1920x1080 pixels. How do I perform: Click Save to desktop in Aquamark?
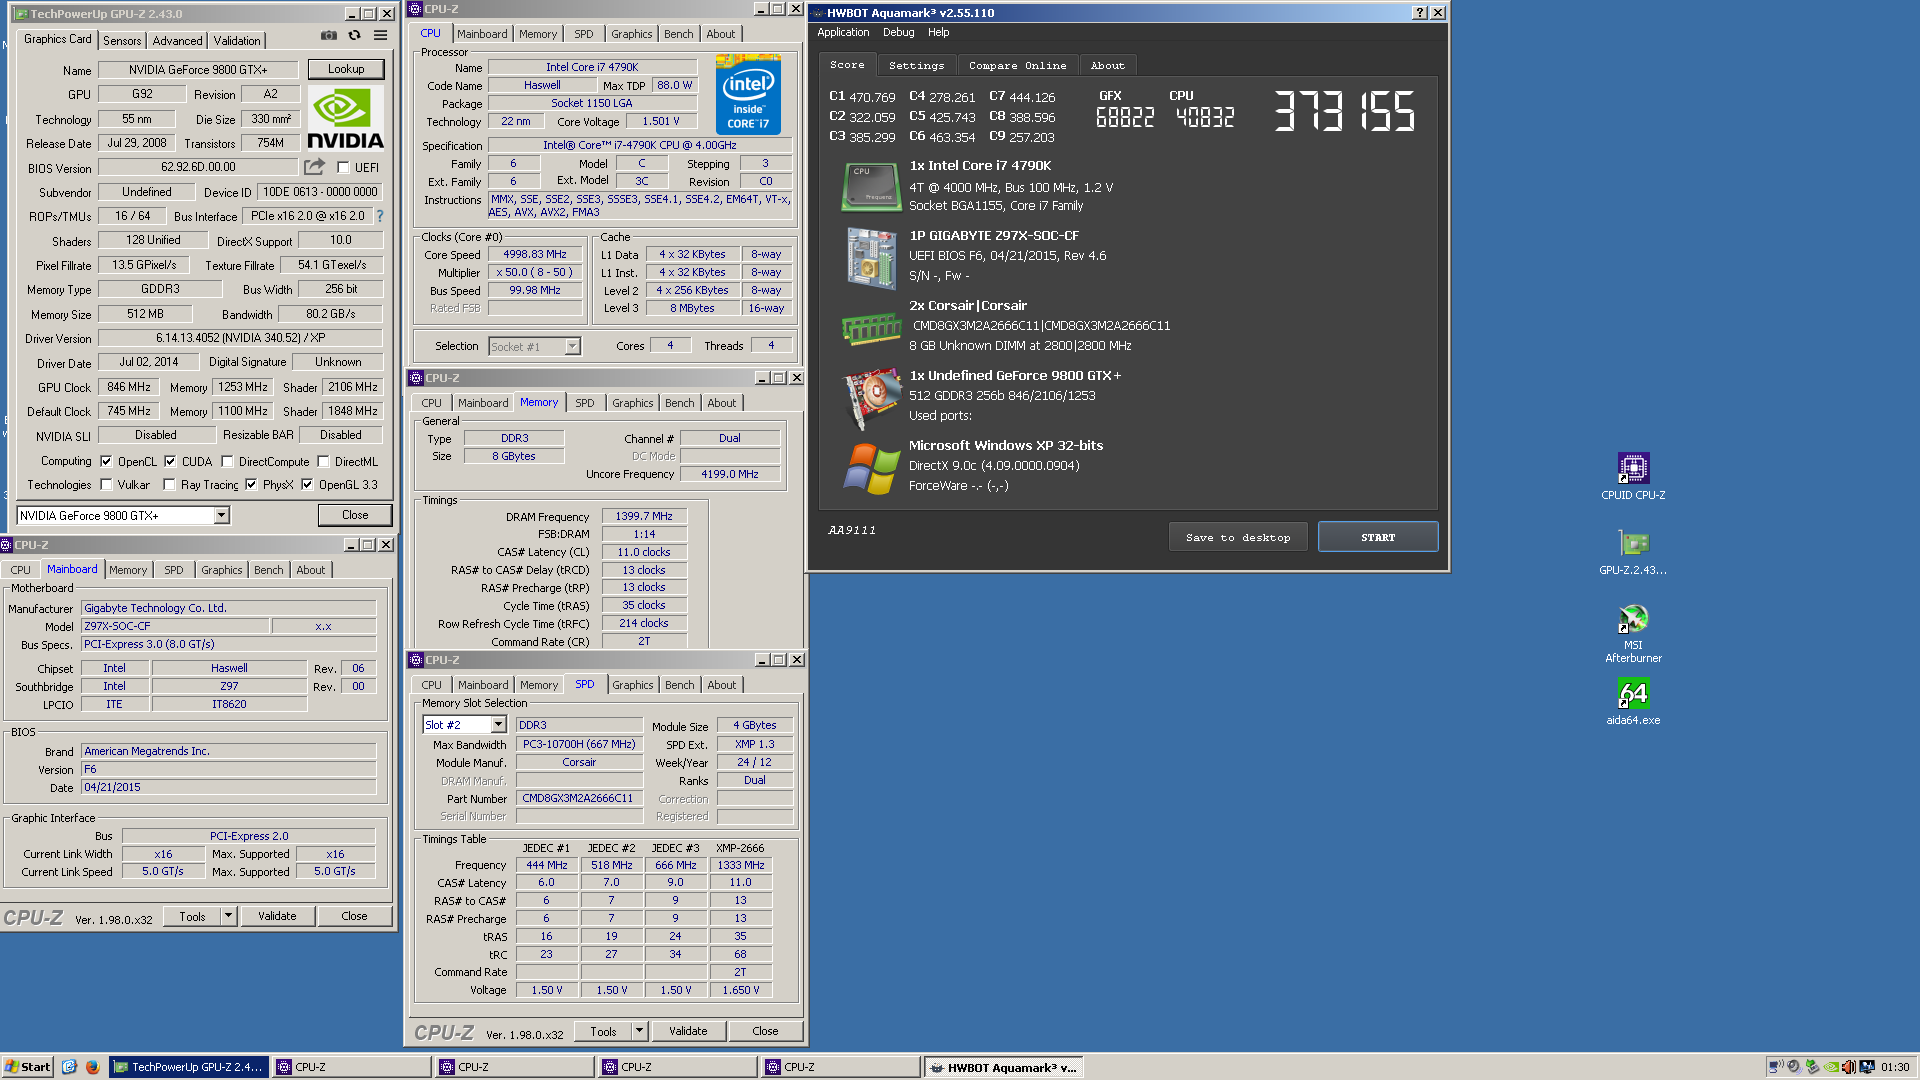[x=1238, y=537]
